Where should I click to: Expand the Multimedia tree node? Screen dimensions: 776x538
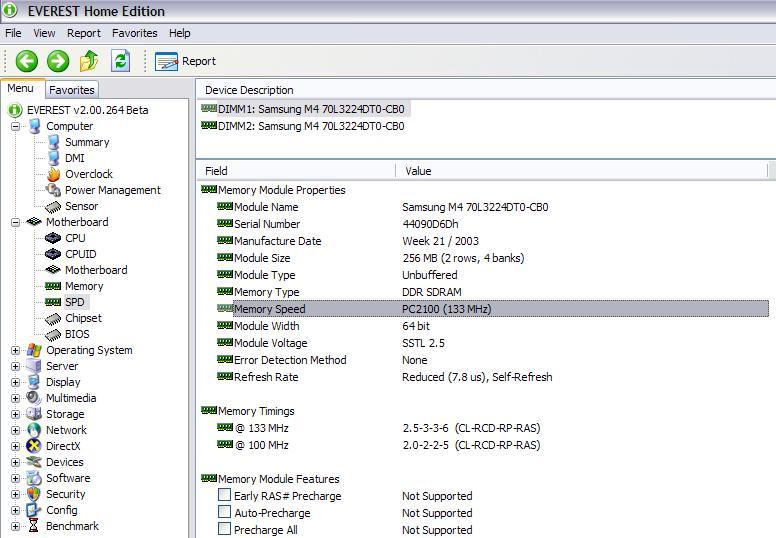pyautogui.click(x=15, y=398)
